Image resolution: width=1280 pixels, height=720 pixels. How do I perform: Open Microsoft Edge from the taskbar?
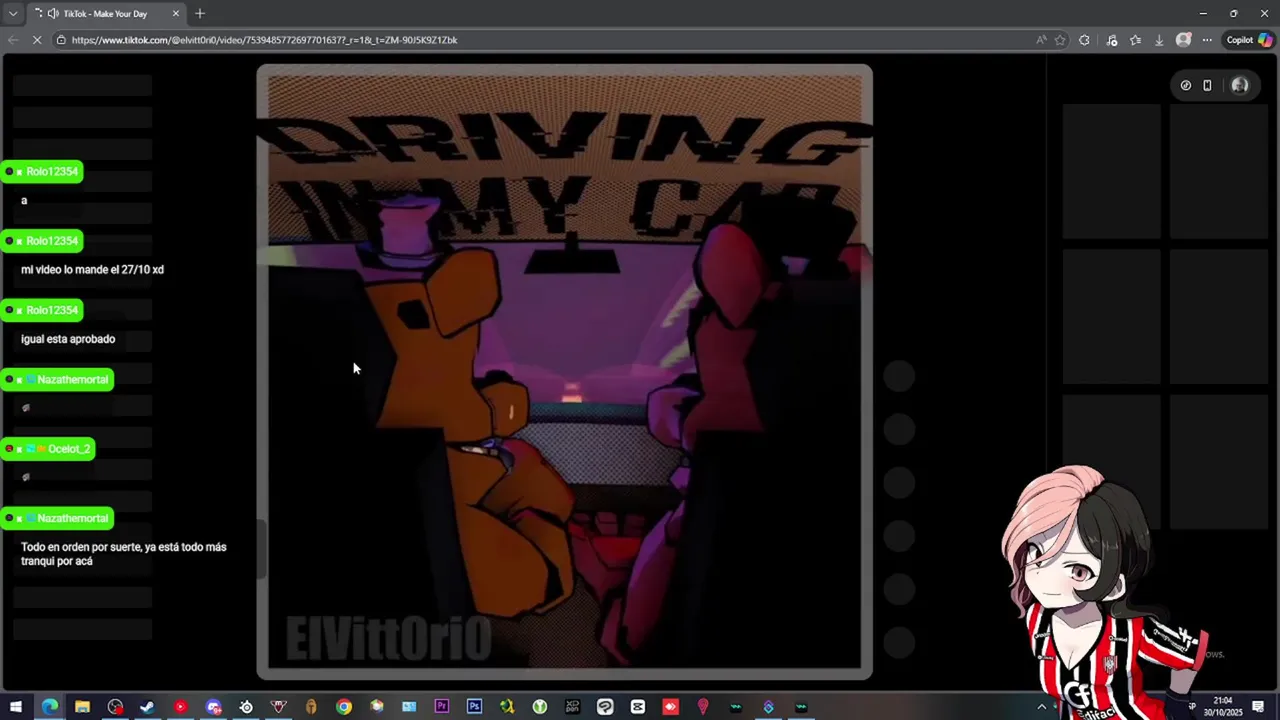coord(49,707)
